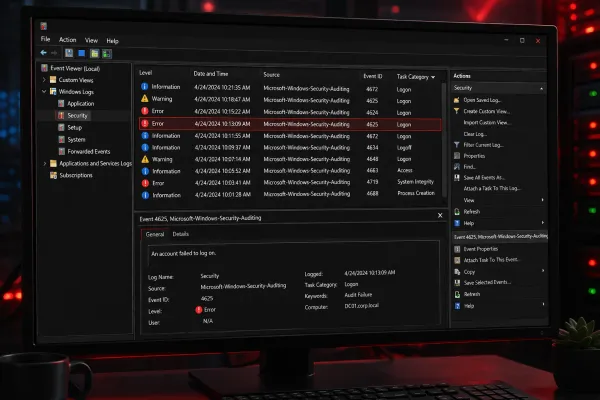The image size is (600, 400).
Task: Select the Security log in tree
Action: coord(77,115)
